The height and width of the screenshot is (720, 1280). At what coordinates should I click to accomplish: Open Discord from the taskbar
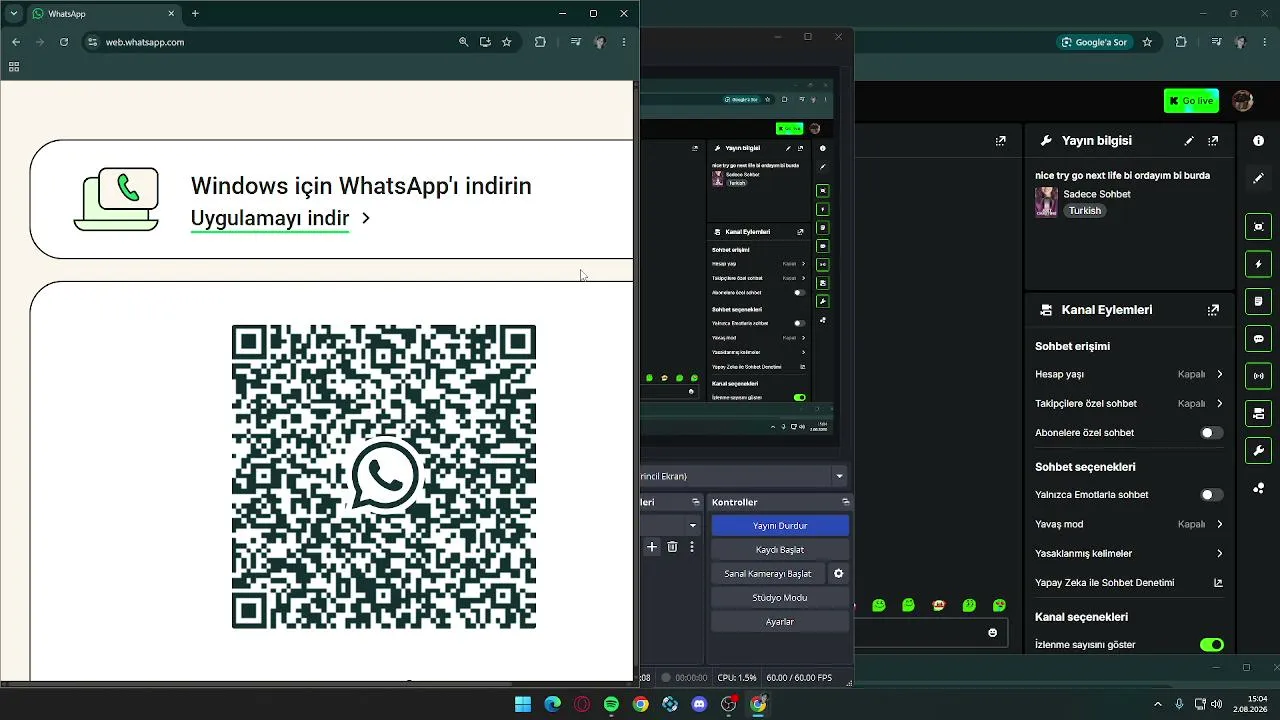click(x=699, y=704)
